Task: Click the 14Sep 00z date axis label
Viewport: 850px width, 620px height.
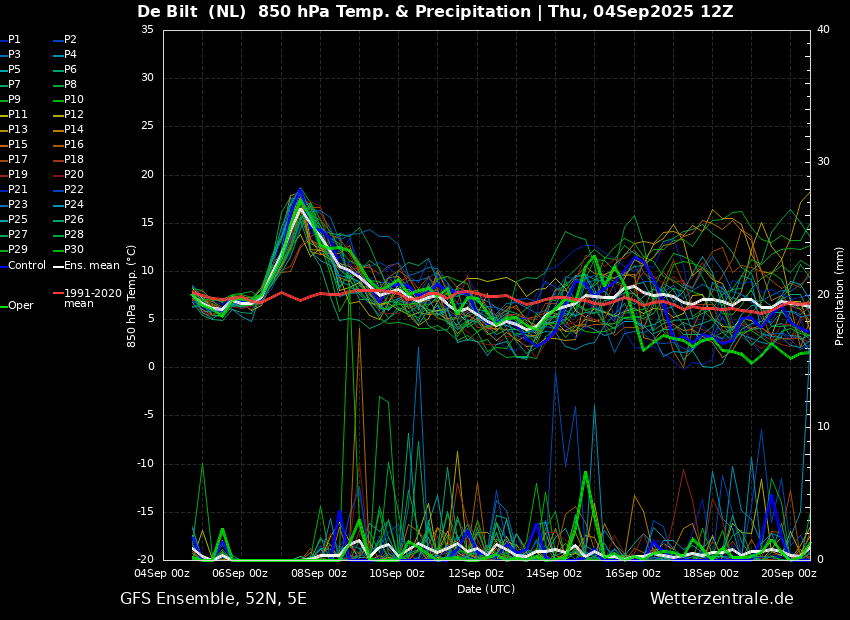Action: click(555, 573)
